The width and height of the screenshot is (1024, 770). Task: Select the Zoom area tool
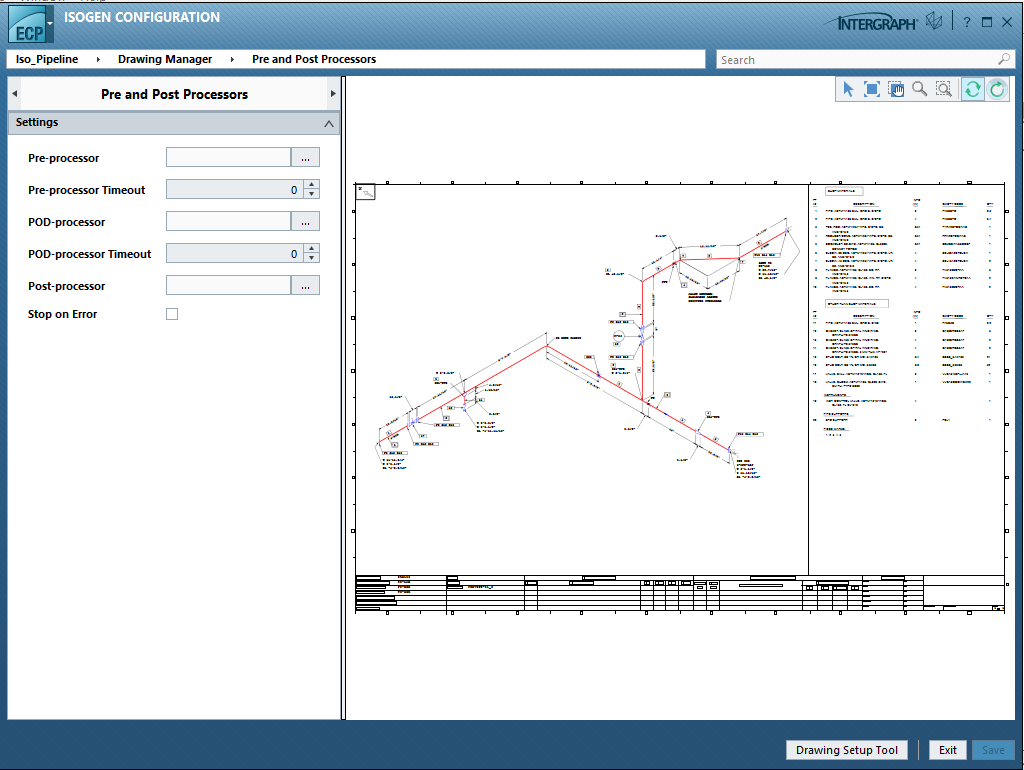[x=944, y=89]
